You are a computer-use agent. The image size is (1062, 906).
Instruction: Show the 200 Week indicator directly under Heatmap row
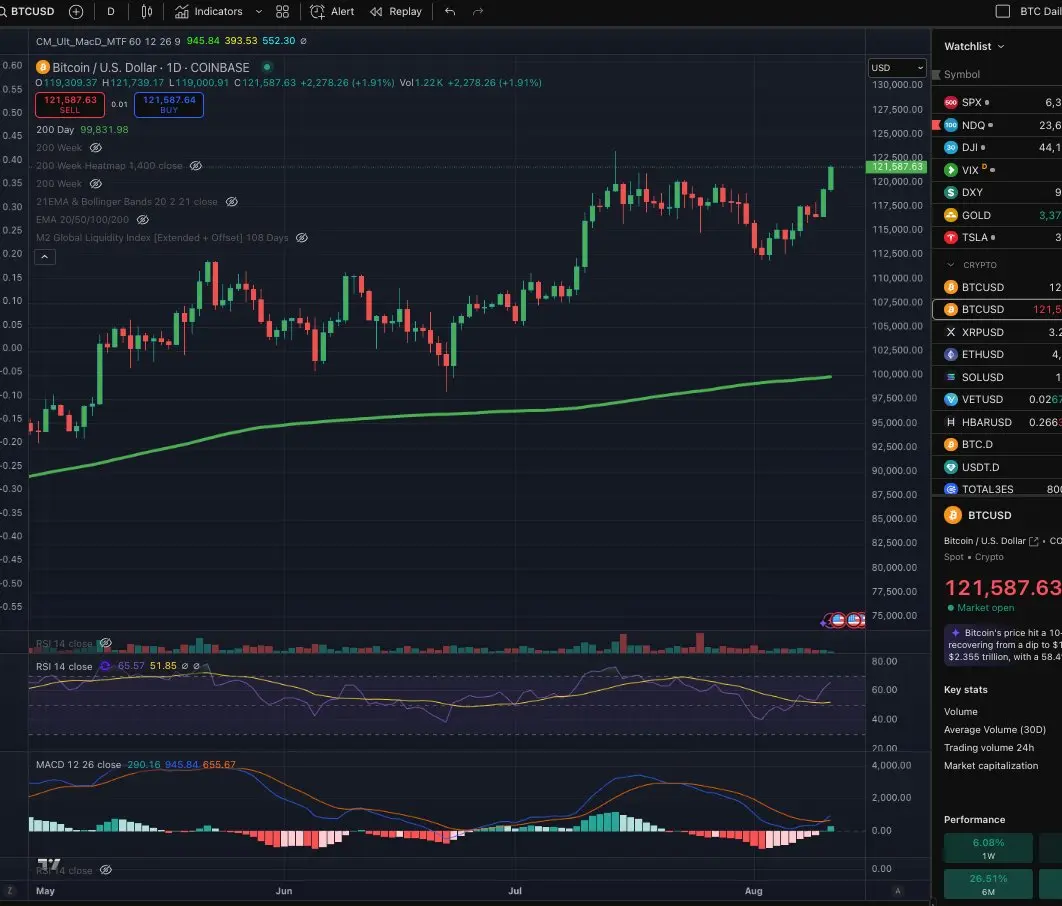[x=96, y=184]
